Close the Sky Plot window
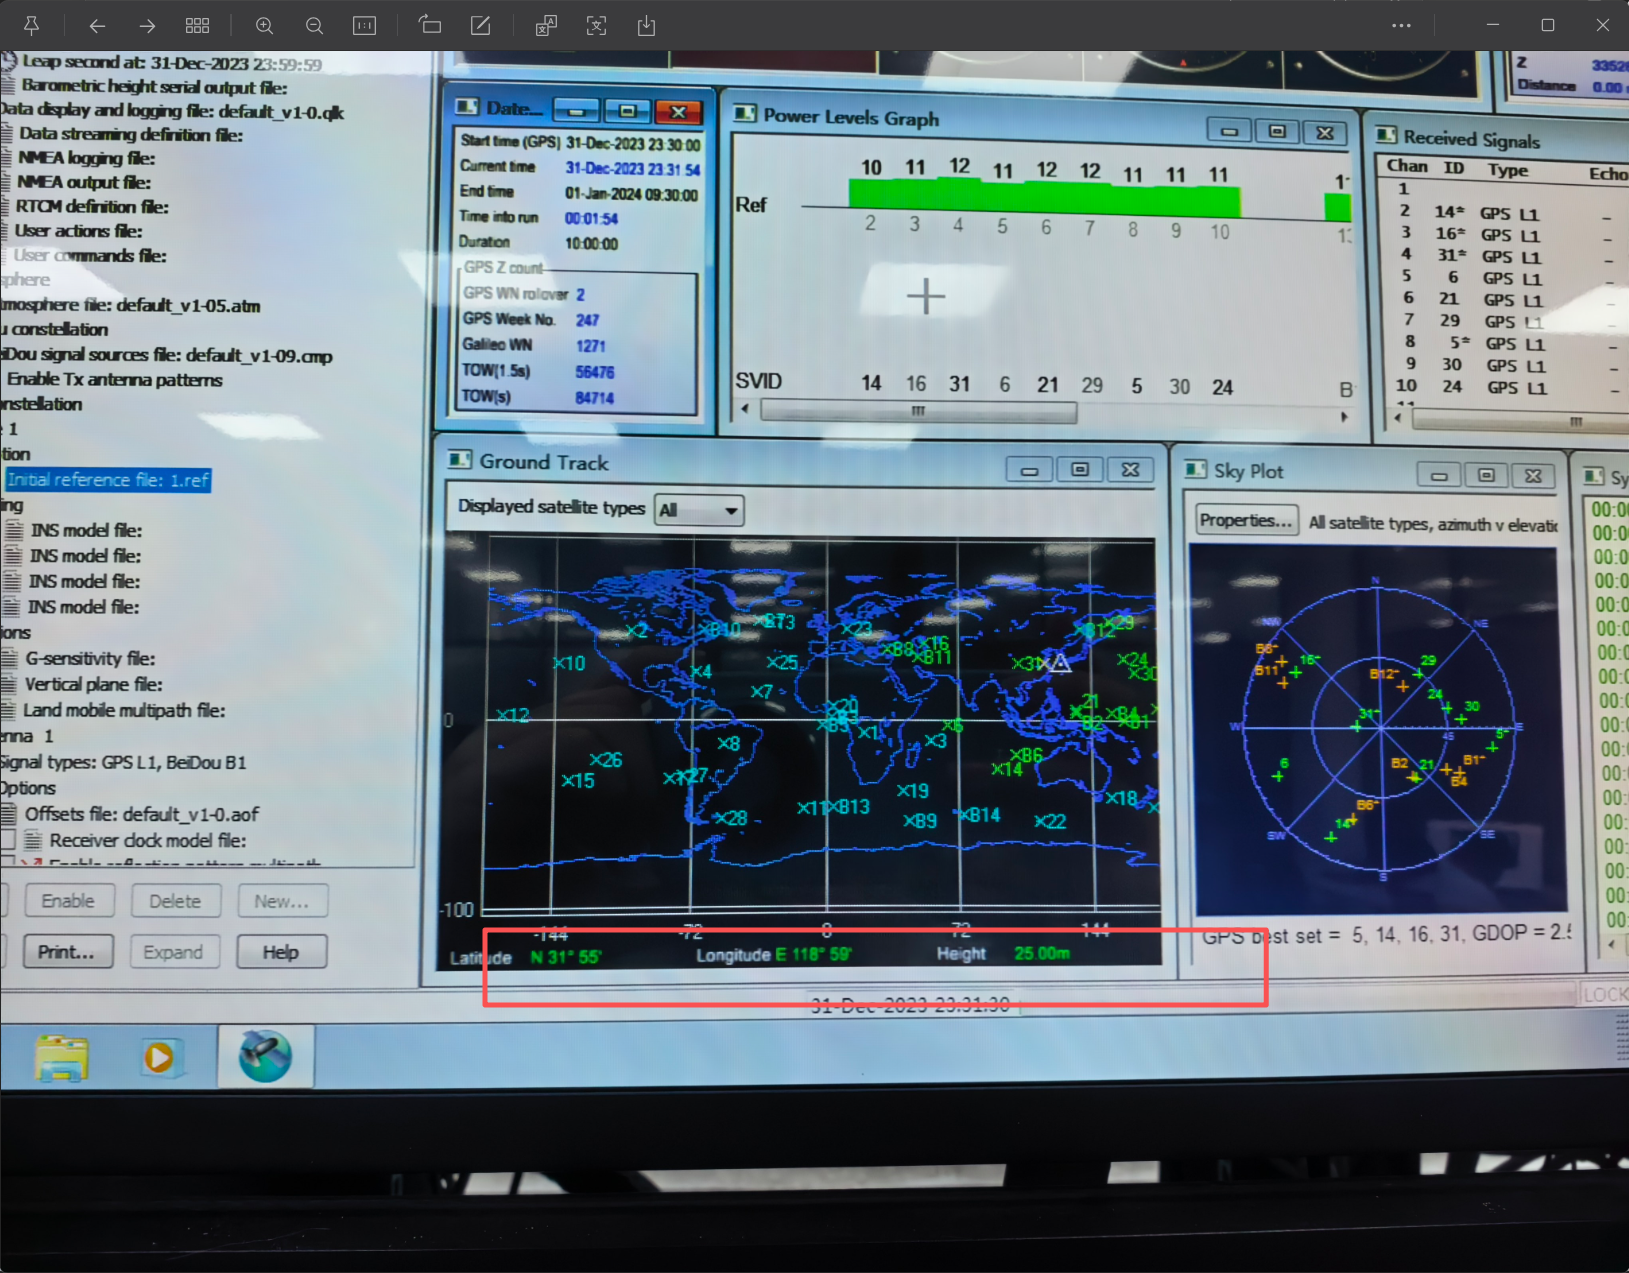 point(1533,475)
